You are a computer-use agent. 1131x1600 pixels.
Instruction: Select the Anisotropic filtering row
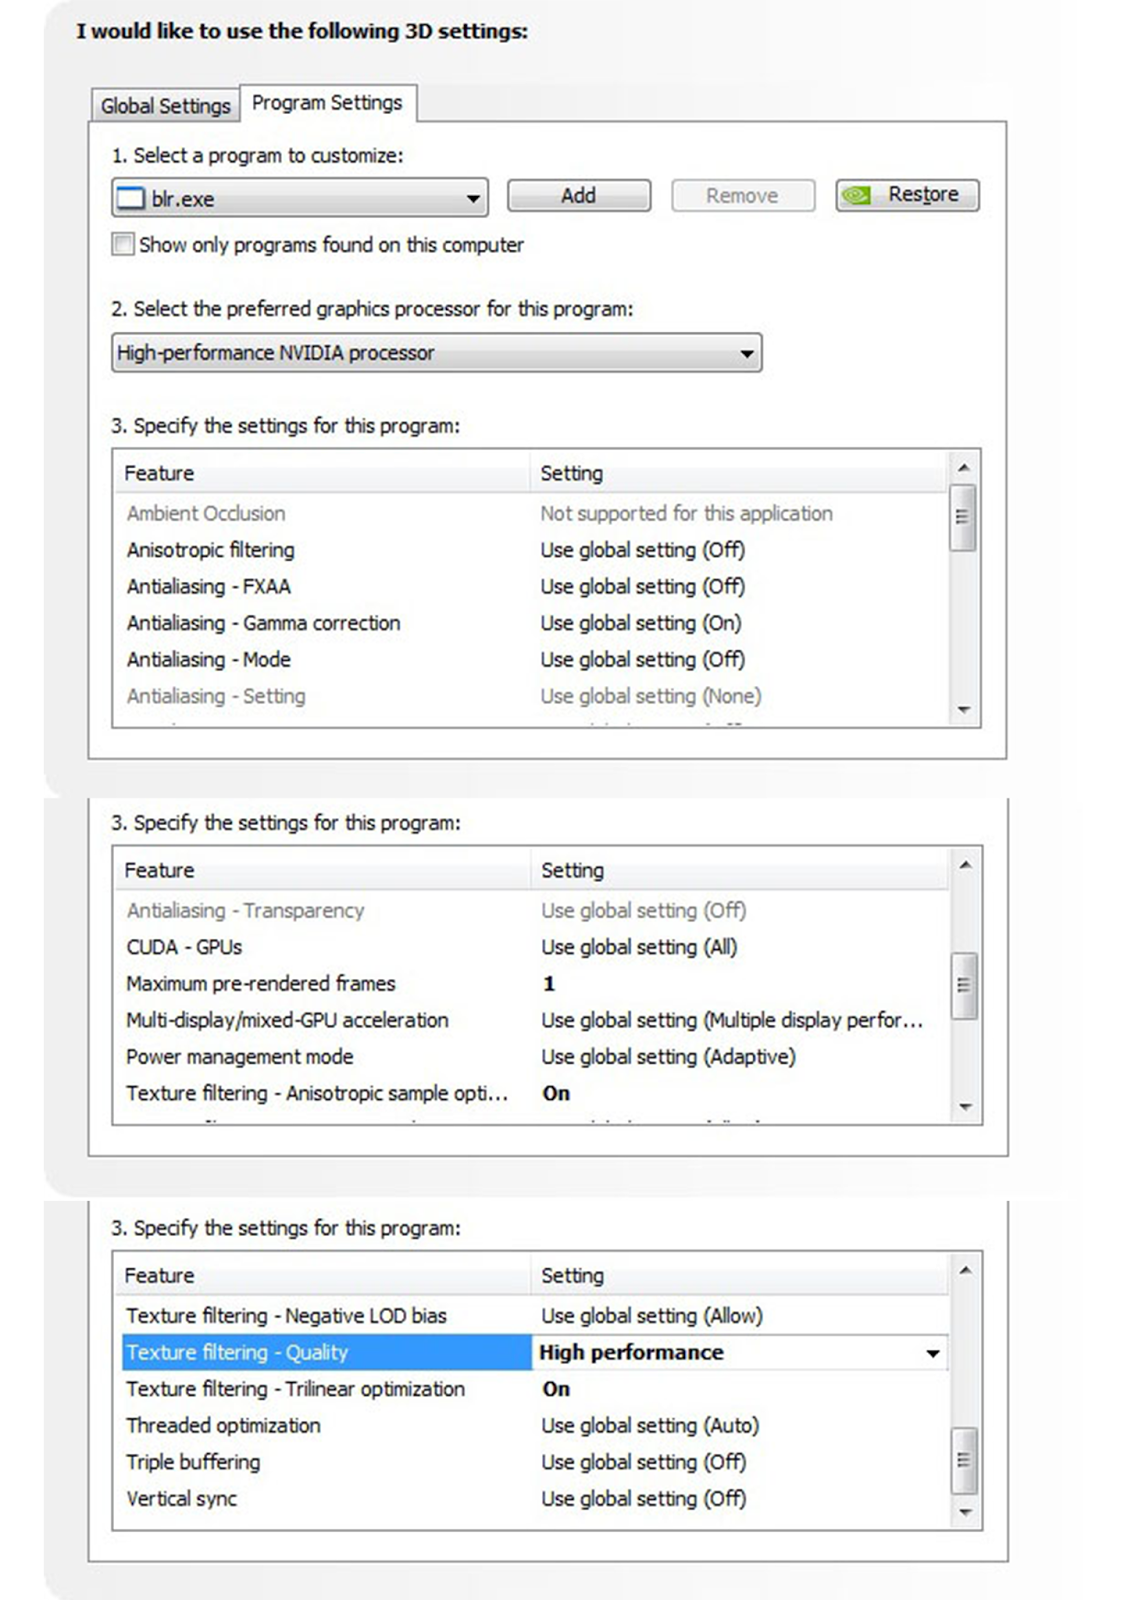[530, 550]
